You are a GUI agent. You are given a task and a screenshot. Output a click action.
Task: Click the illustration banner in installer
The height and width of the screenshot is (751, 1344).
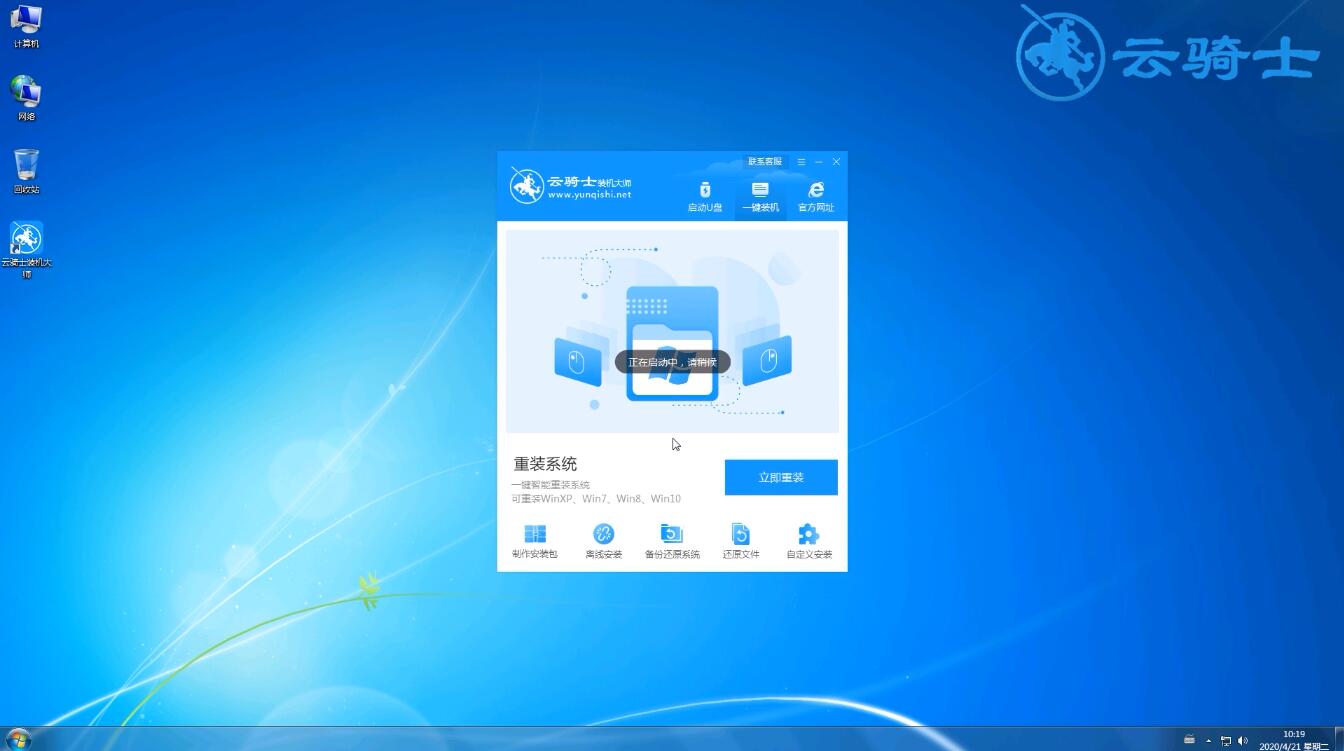click(x=672, y=331)
